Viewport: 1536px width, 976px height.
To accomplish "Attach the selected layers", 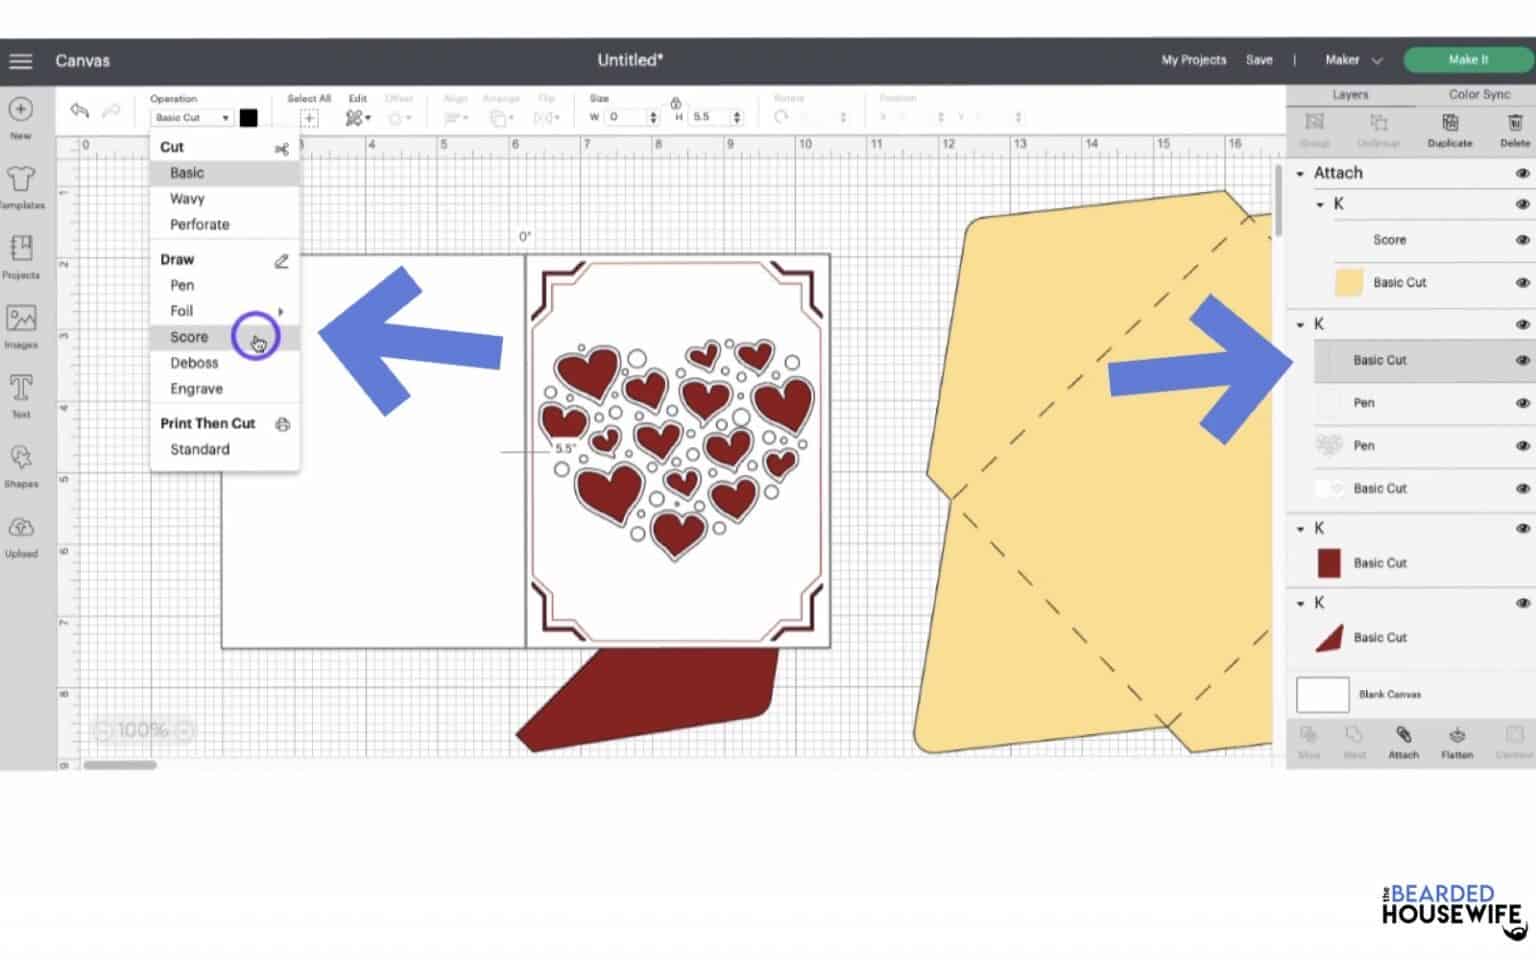I will pos(1403,745).
